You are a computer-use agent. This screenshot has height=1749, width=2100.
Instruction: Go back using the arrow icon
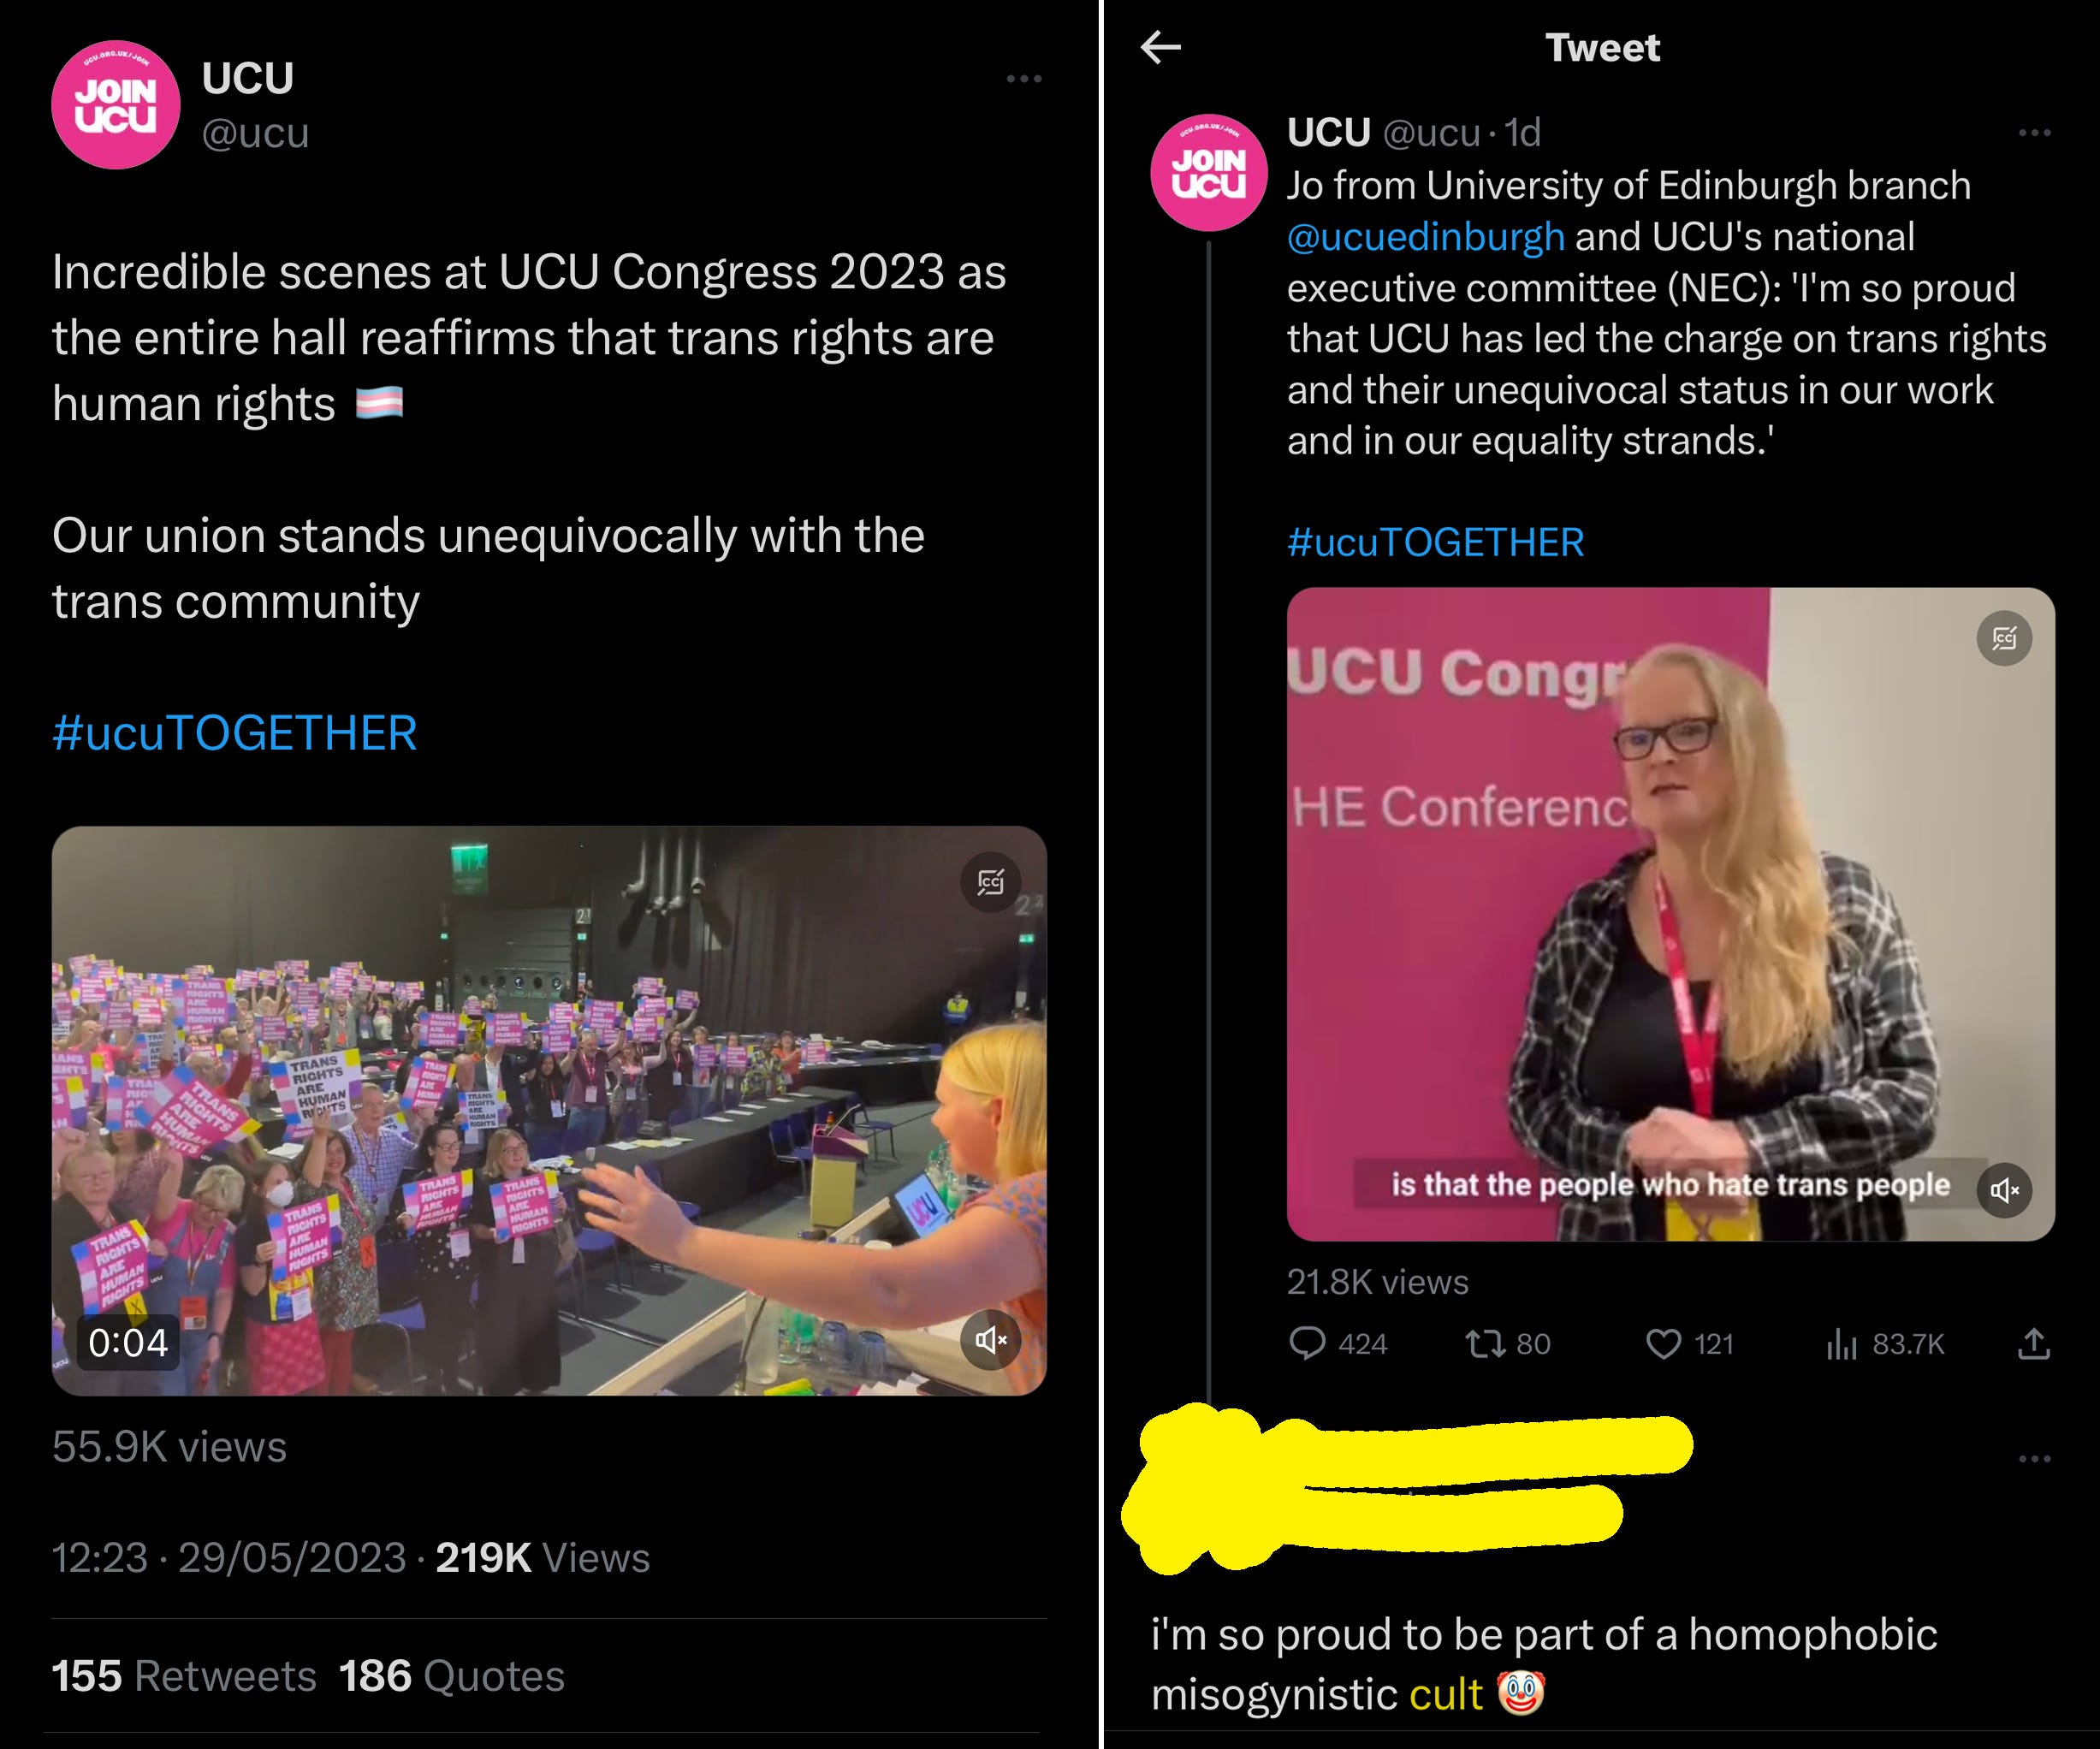(1160, 47)
